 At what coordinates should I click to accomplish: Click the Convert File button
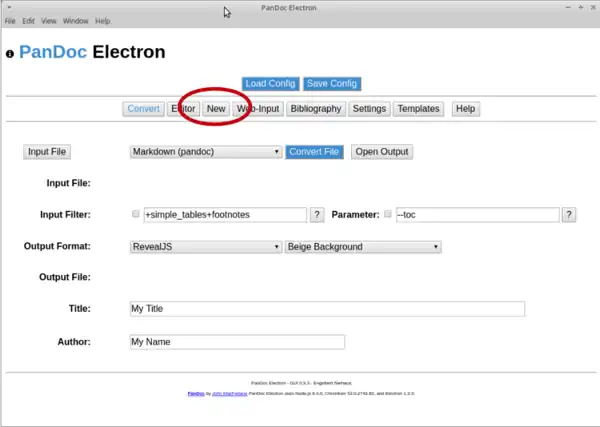click(315, 152)
